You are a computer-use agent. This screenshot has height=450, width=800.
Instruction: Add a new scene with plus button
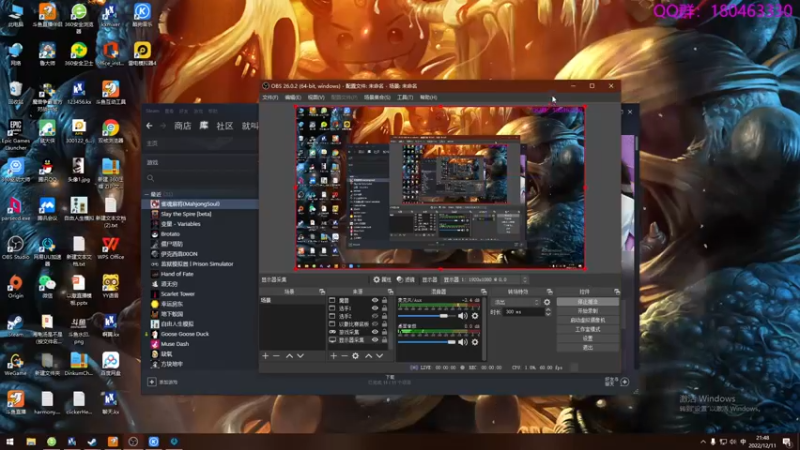265,356
